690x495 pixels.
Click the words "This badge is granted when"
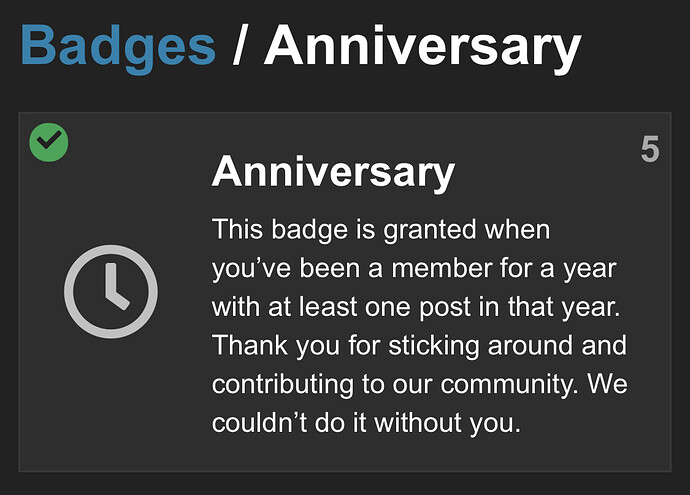click(x=381, y=230)
